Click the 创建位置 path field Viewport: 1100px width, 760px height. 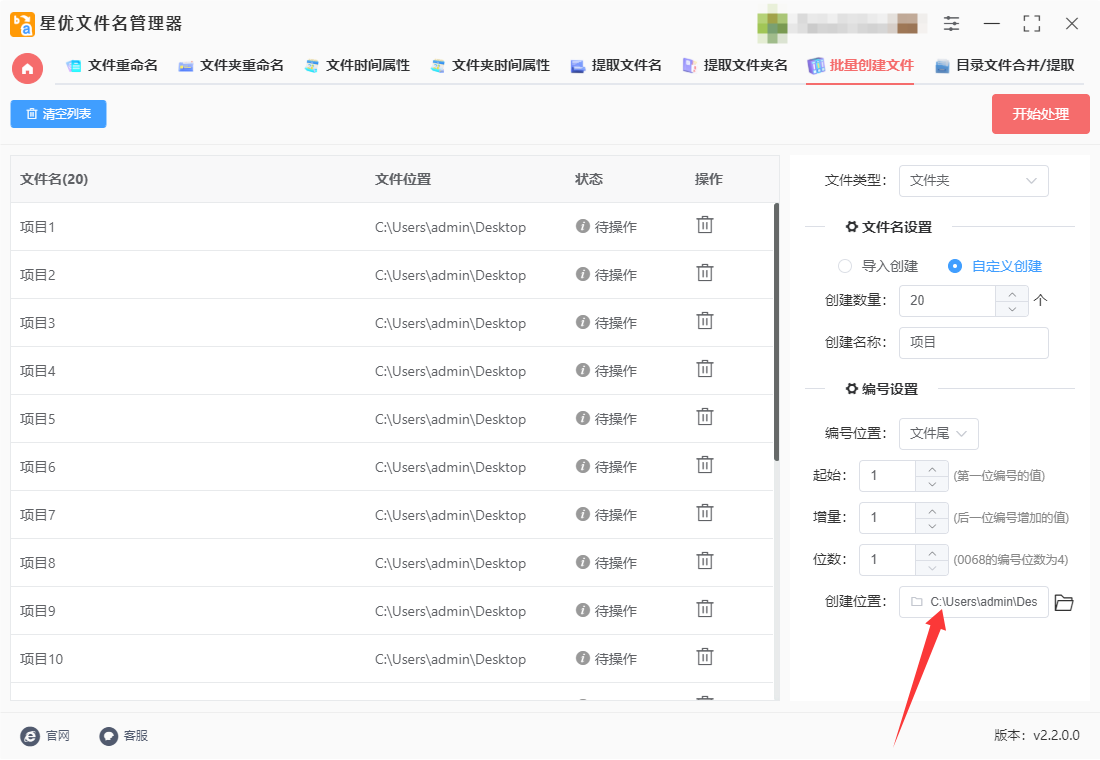point(974,602)
